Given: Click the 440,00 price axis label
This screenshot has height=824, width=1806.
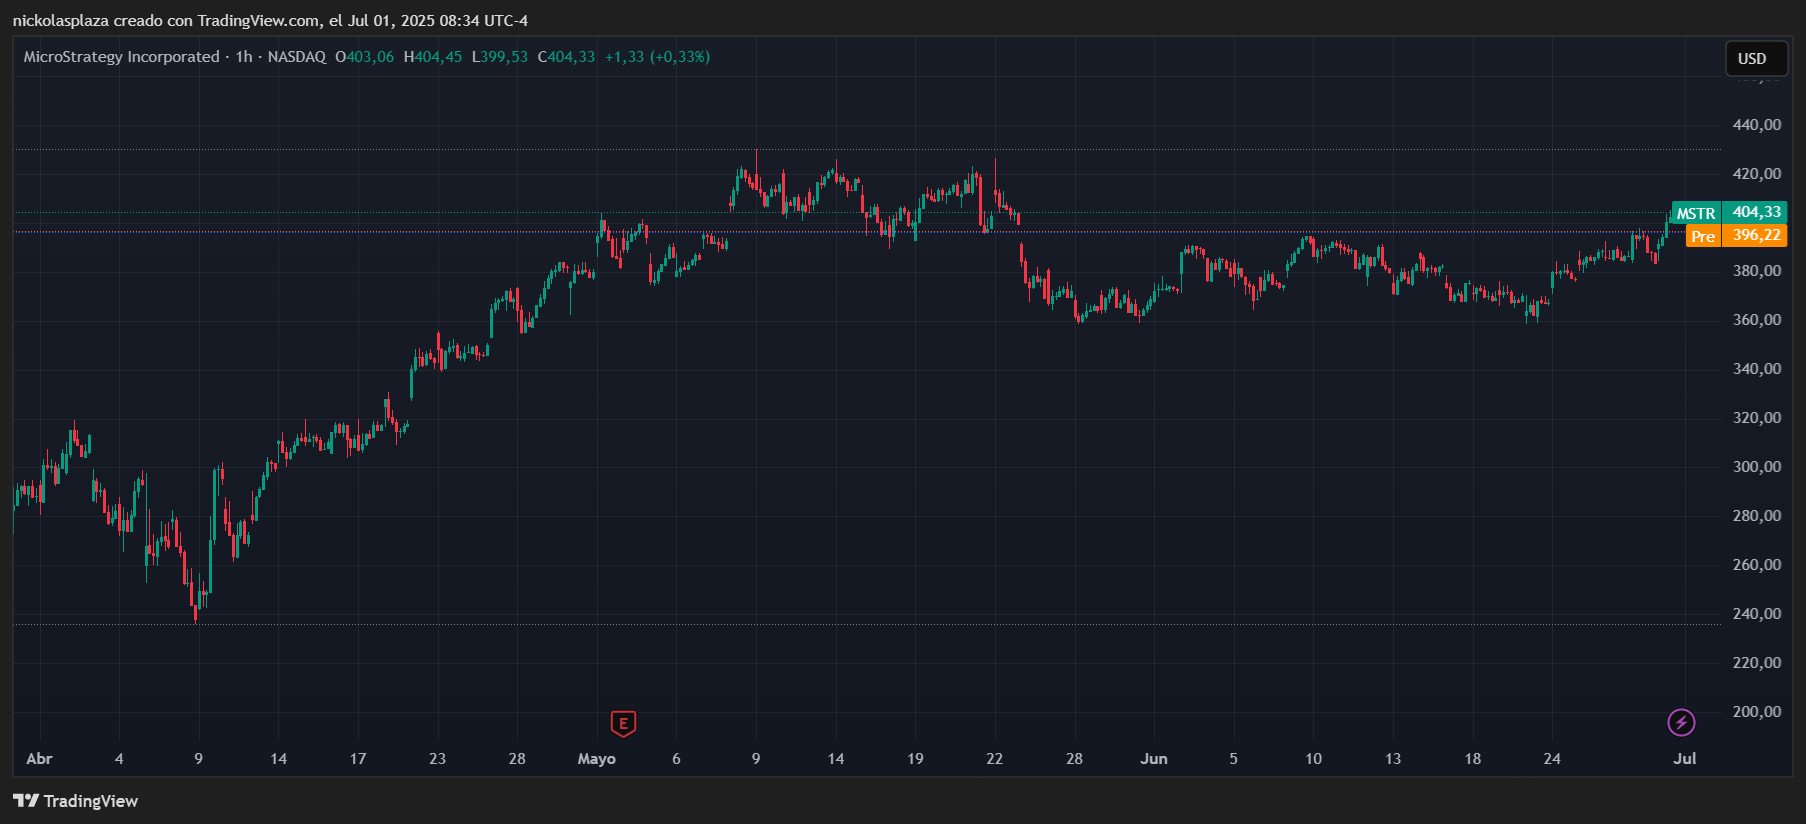Looking at the screenshot, I should [1757, 125].
